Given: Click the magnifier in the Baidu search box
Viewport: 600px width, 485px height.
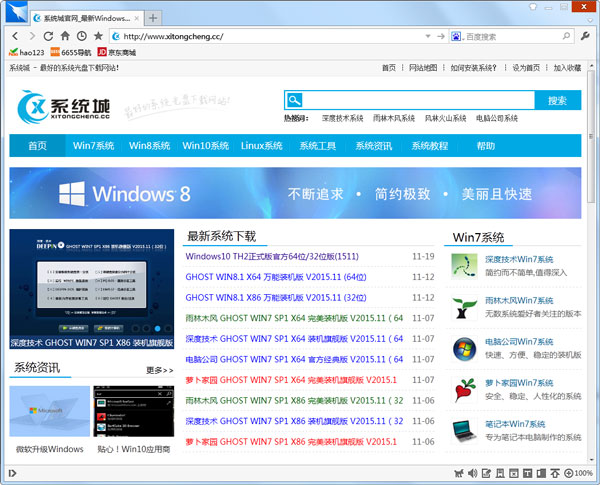Looking at the screenshot, I should (566, 36).
